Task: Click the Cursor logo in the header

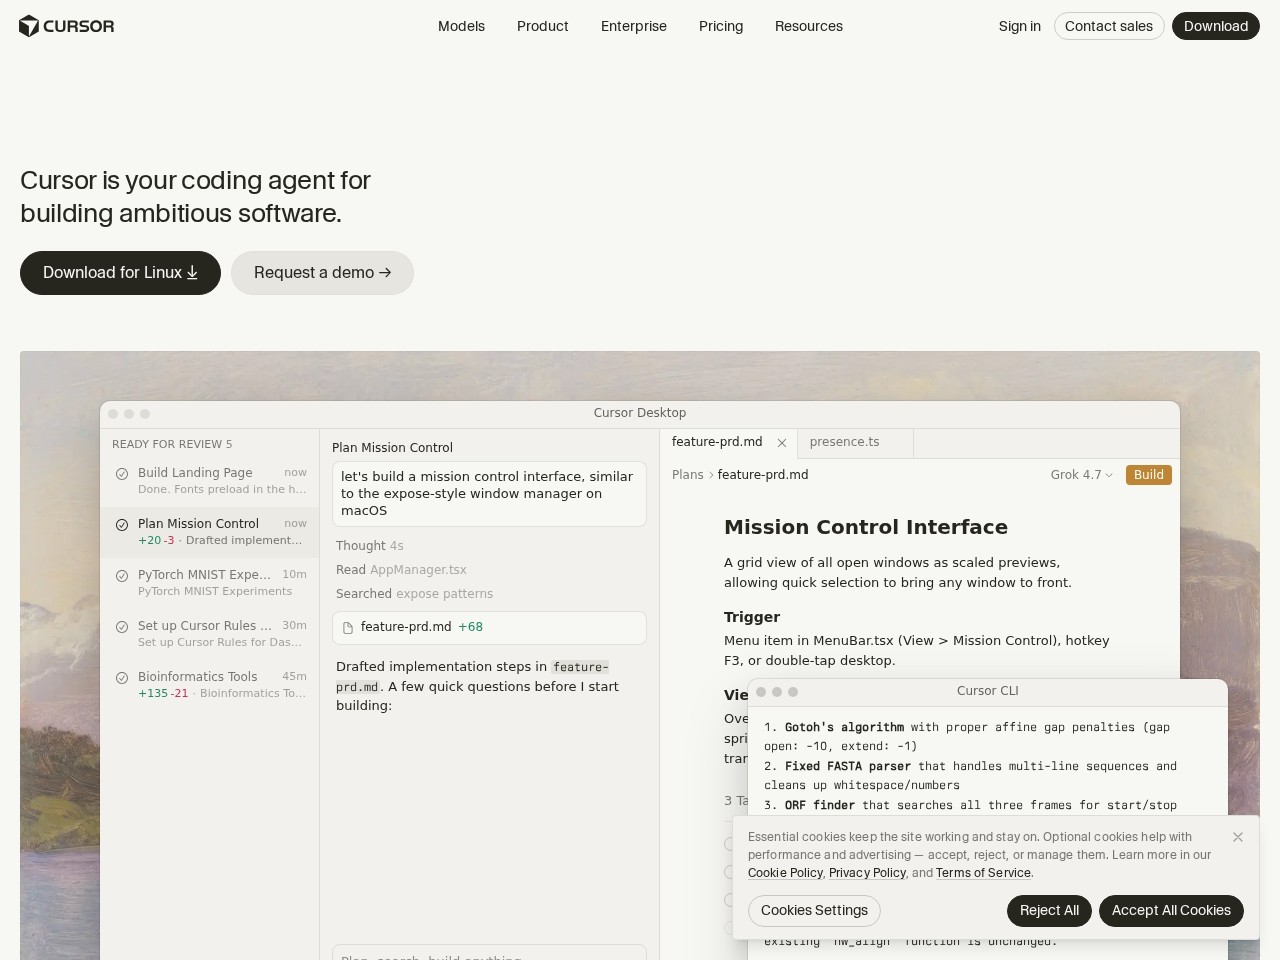Action: coord(66,26)
